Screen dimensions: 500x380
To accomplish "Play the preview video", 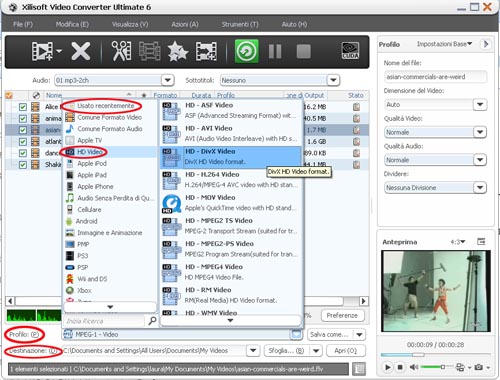I will pos(387,367).
